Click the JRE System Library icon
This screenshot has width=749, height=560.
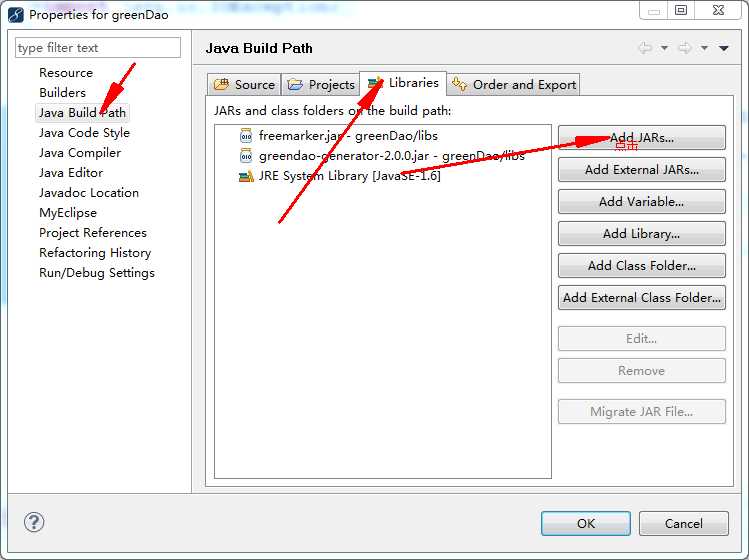[246, 176]
